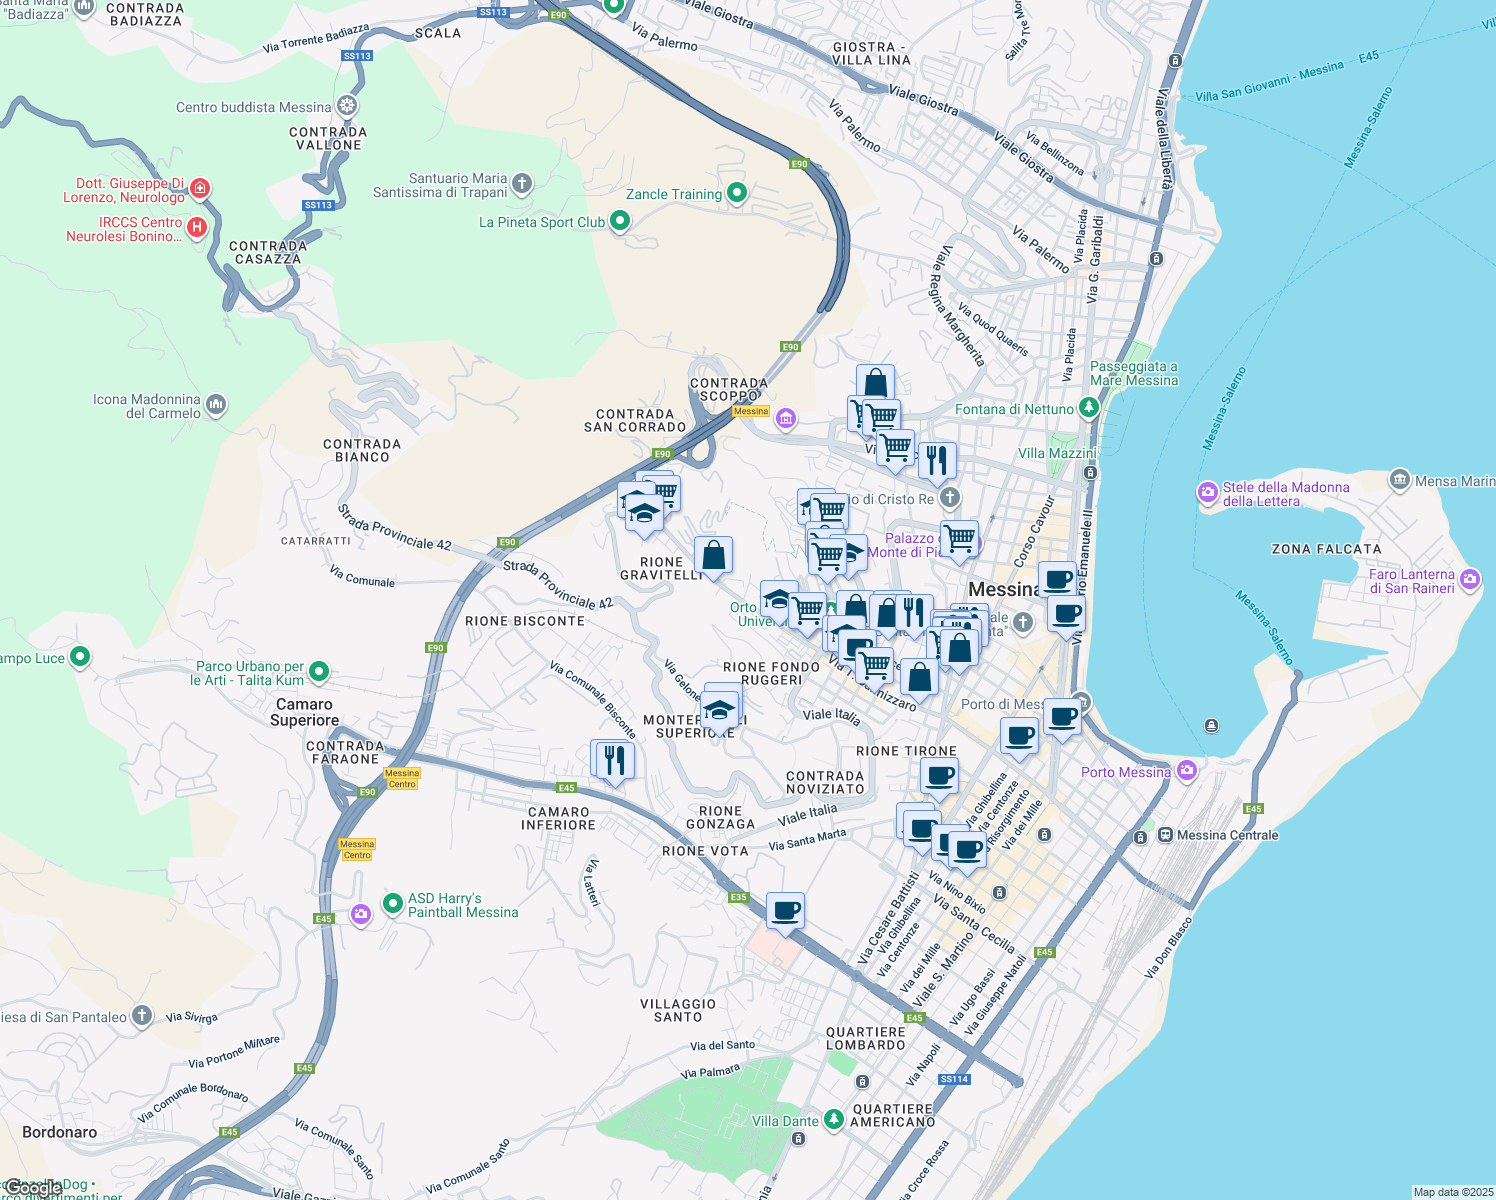The width and height of the screenshot is (1496, 1200).
Task: Select the IRCCS Centro Neurolesi hospital icon
Action: click(x=197, y=227)
